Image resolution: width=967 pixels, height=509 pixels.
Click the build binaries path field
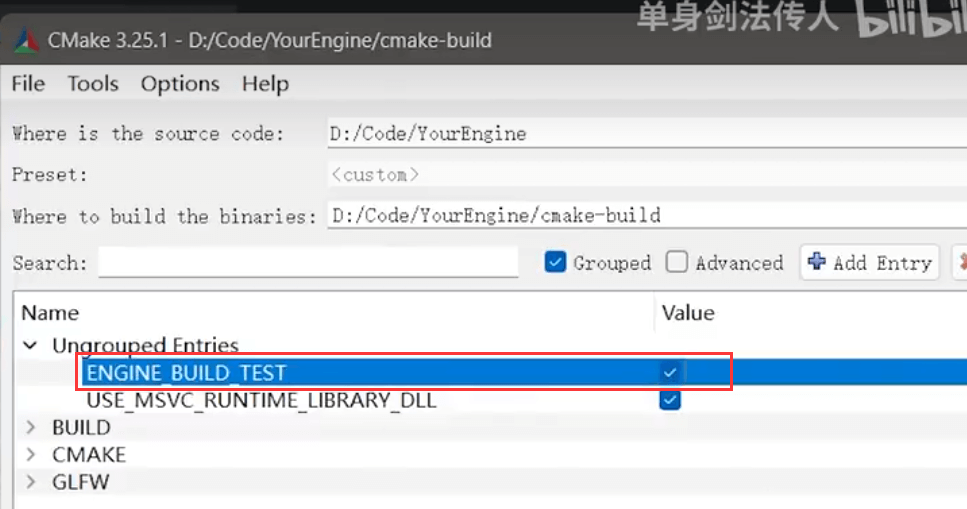coord(647,215)
